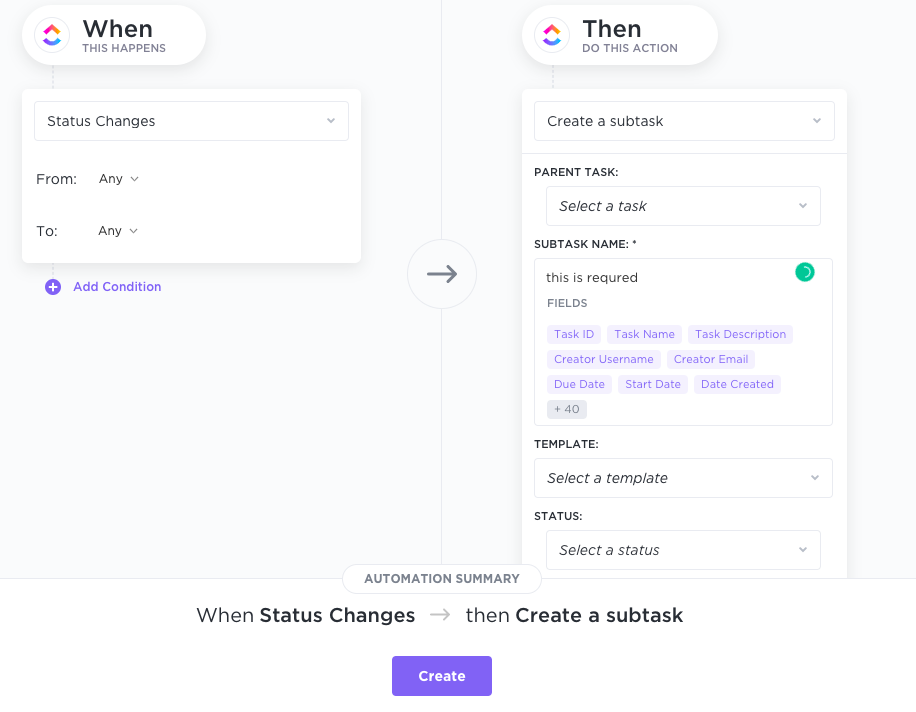Click the plus icon next to Add Condition
This screenshot has height=712, width=916.
52,286
